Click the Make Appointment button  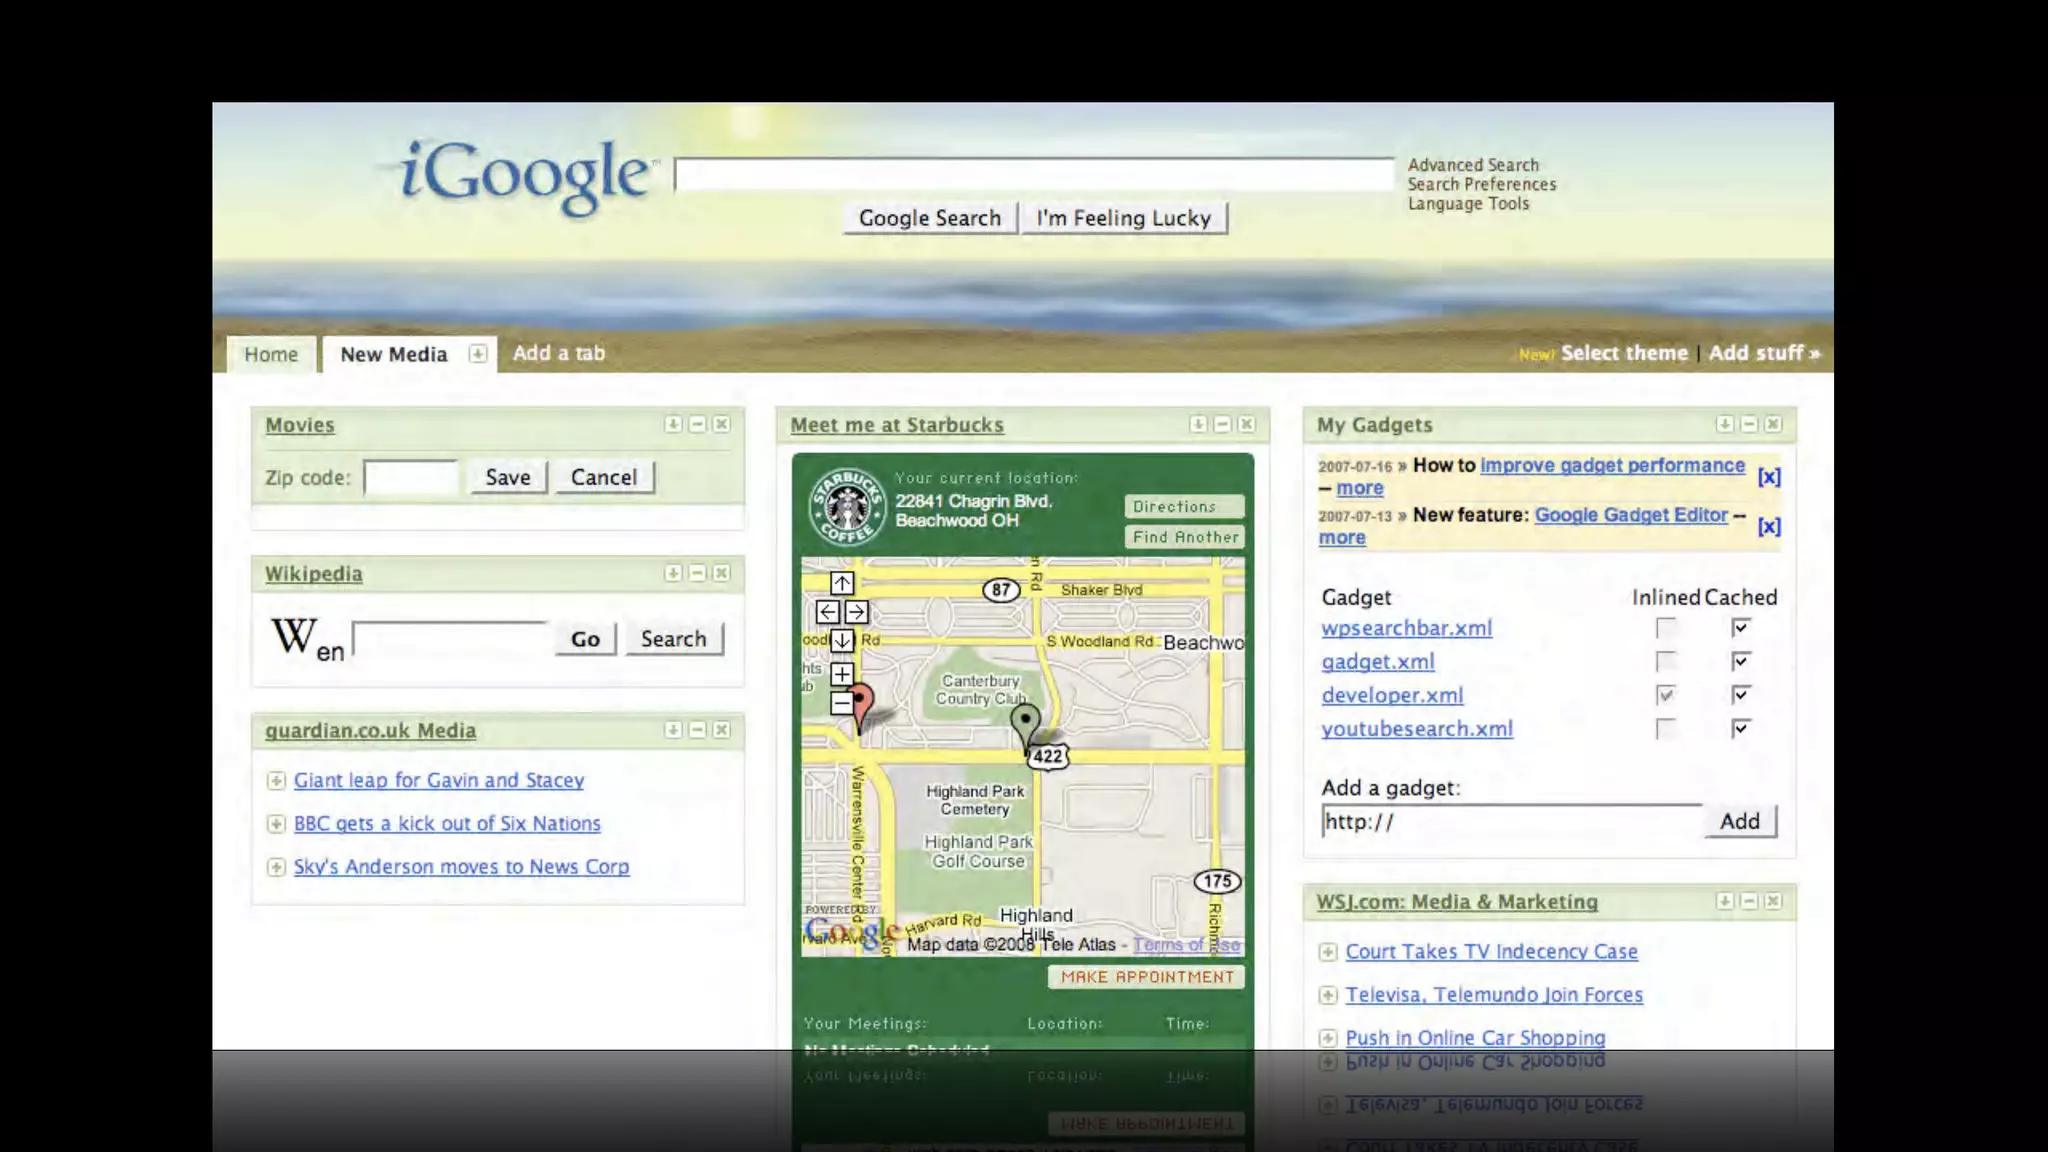tap(1146, 977)
